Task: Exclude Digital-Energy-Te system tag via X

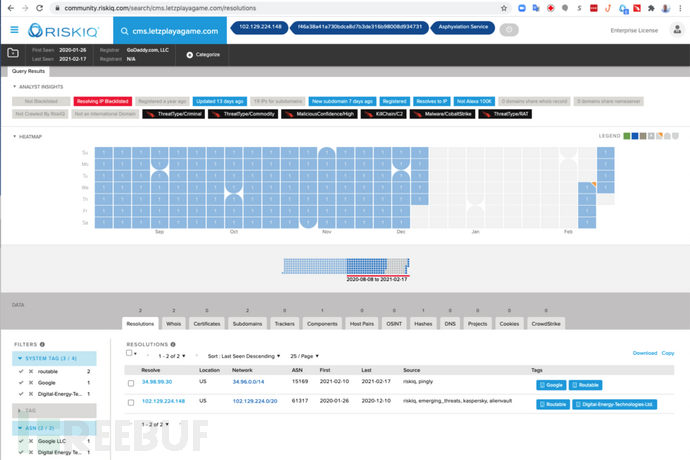Action: tap(31, 394)
